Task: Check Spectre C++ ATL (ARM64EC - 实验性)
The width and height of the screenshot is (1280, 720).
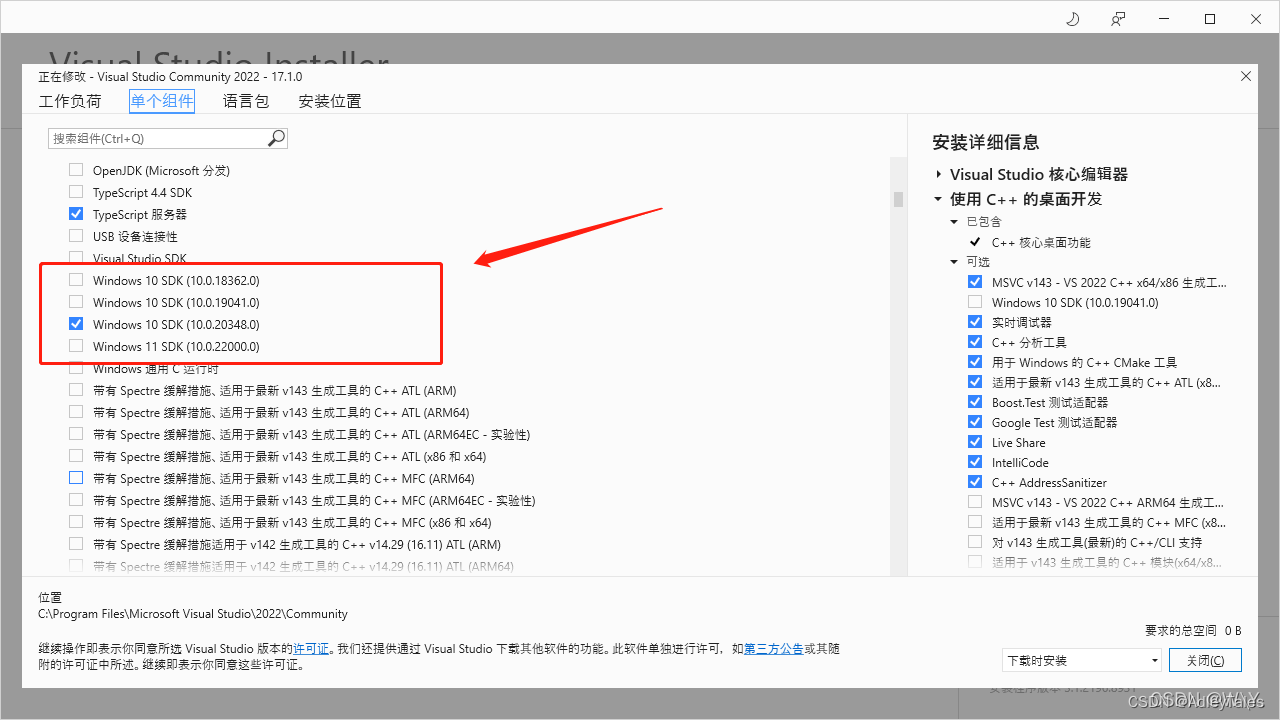Action: tap(76, 434)
